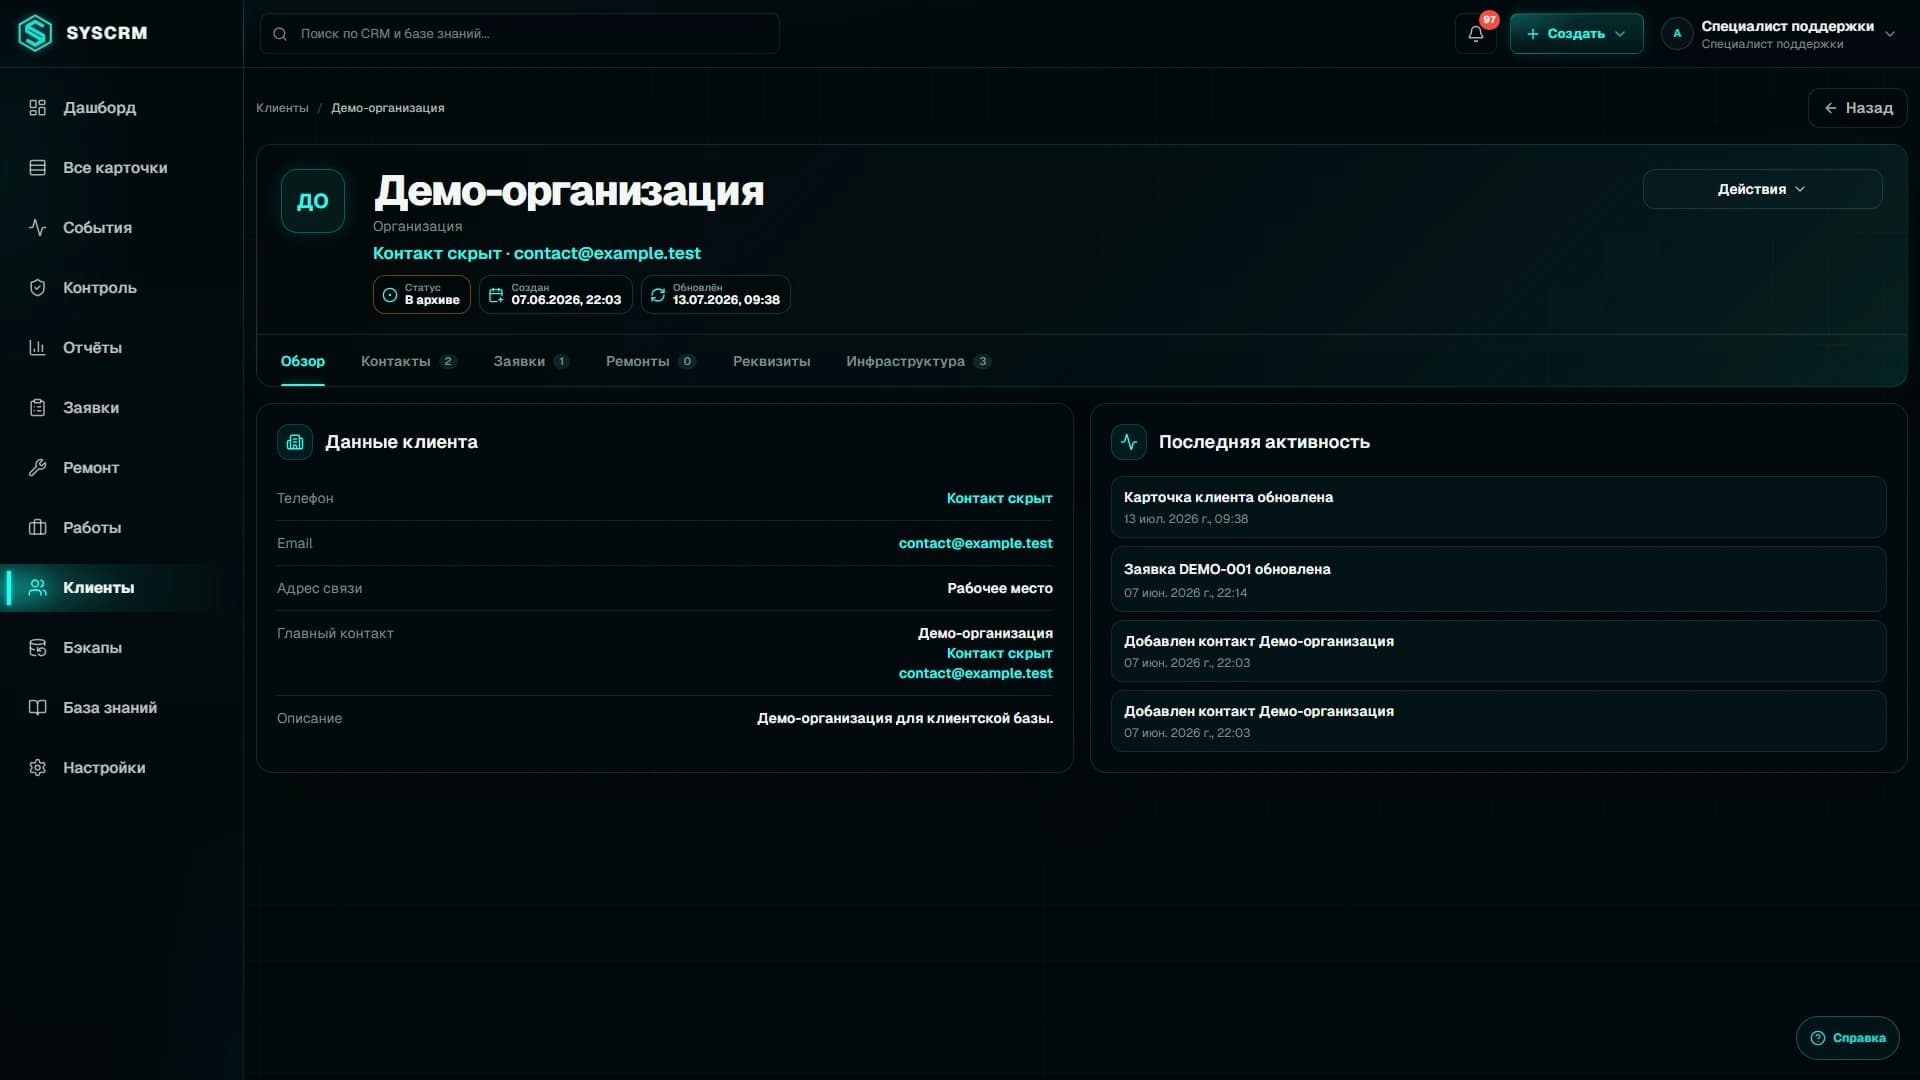
Task: Click the CRM search input field
Action: point(520,34)
